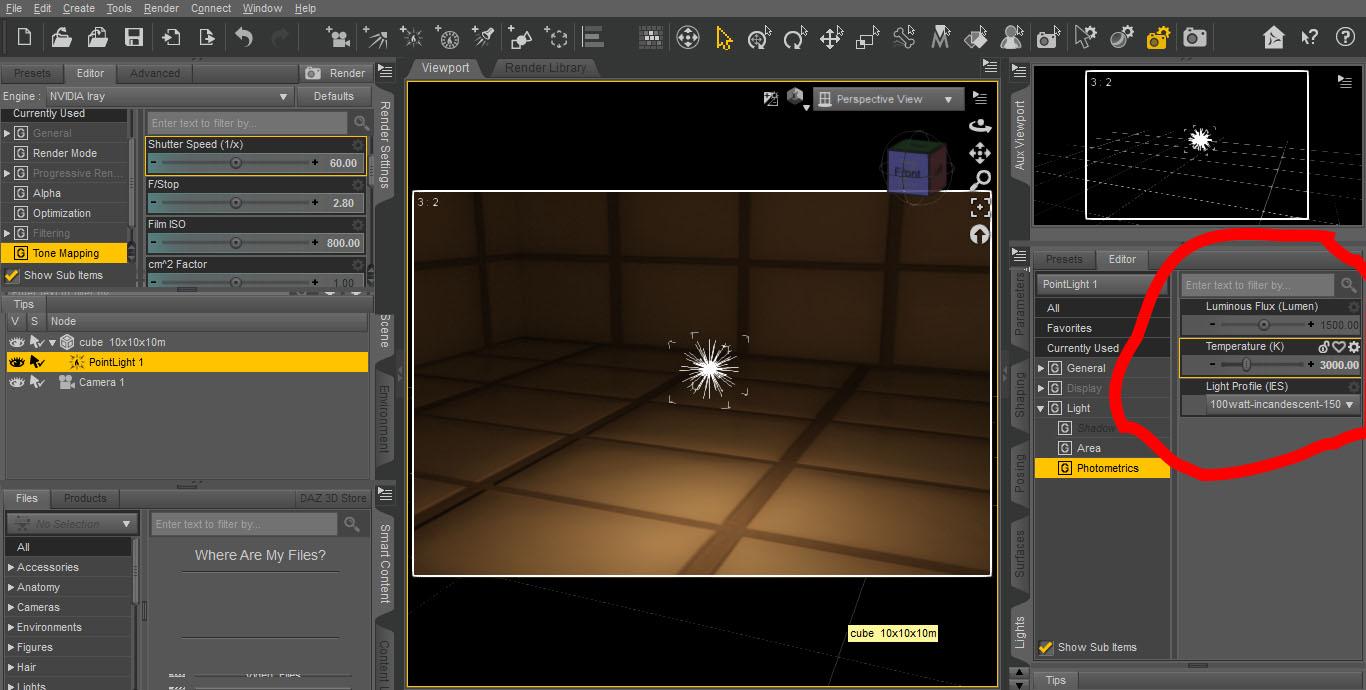1366x690 pixels.
Task: Toggle selectability arrow for Camera 1
Action: [x=36, y=382]
